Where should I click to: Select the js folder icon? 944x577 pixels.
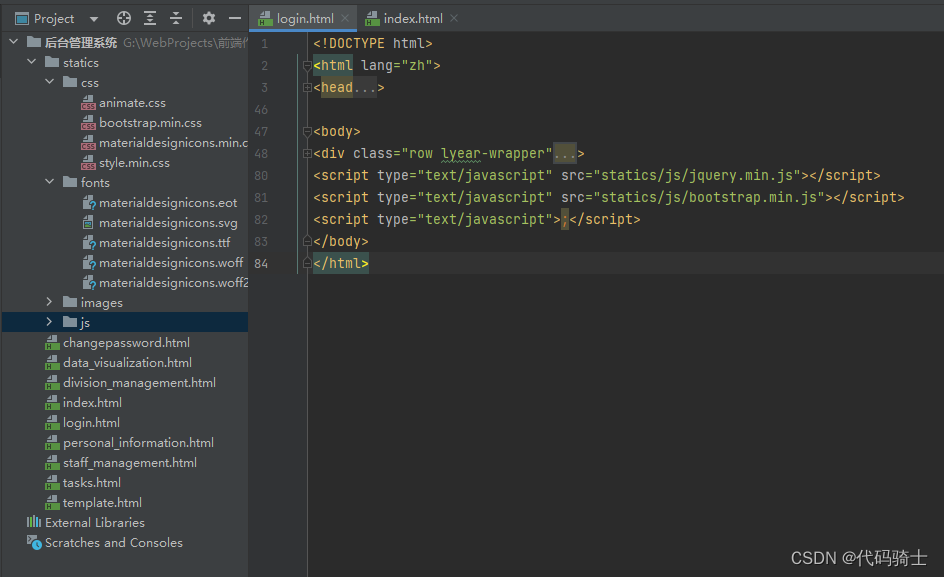(70, 322)
